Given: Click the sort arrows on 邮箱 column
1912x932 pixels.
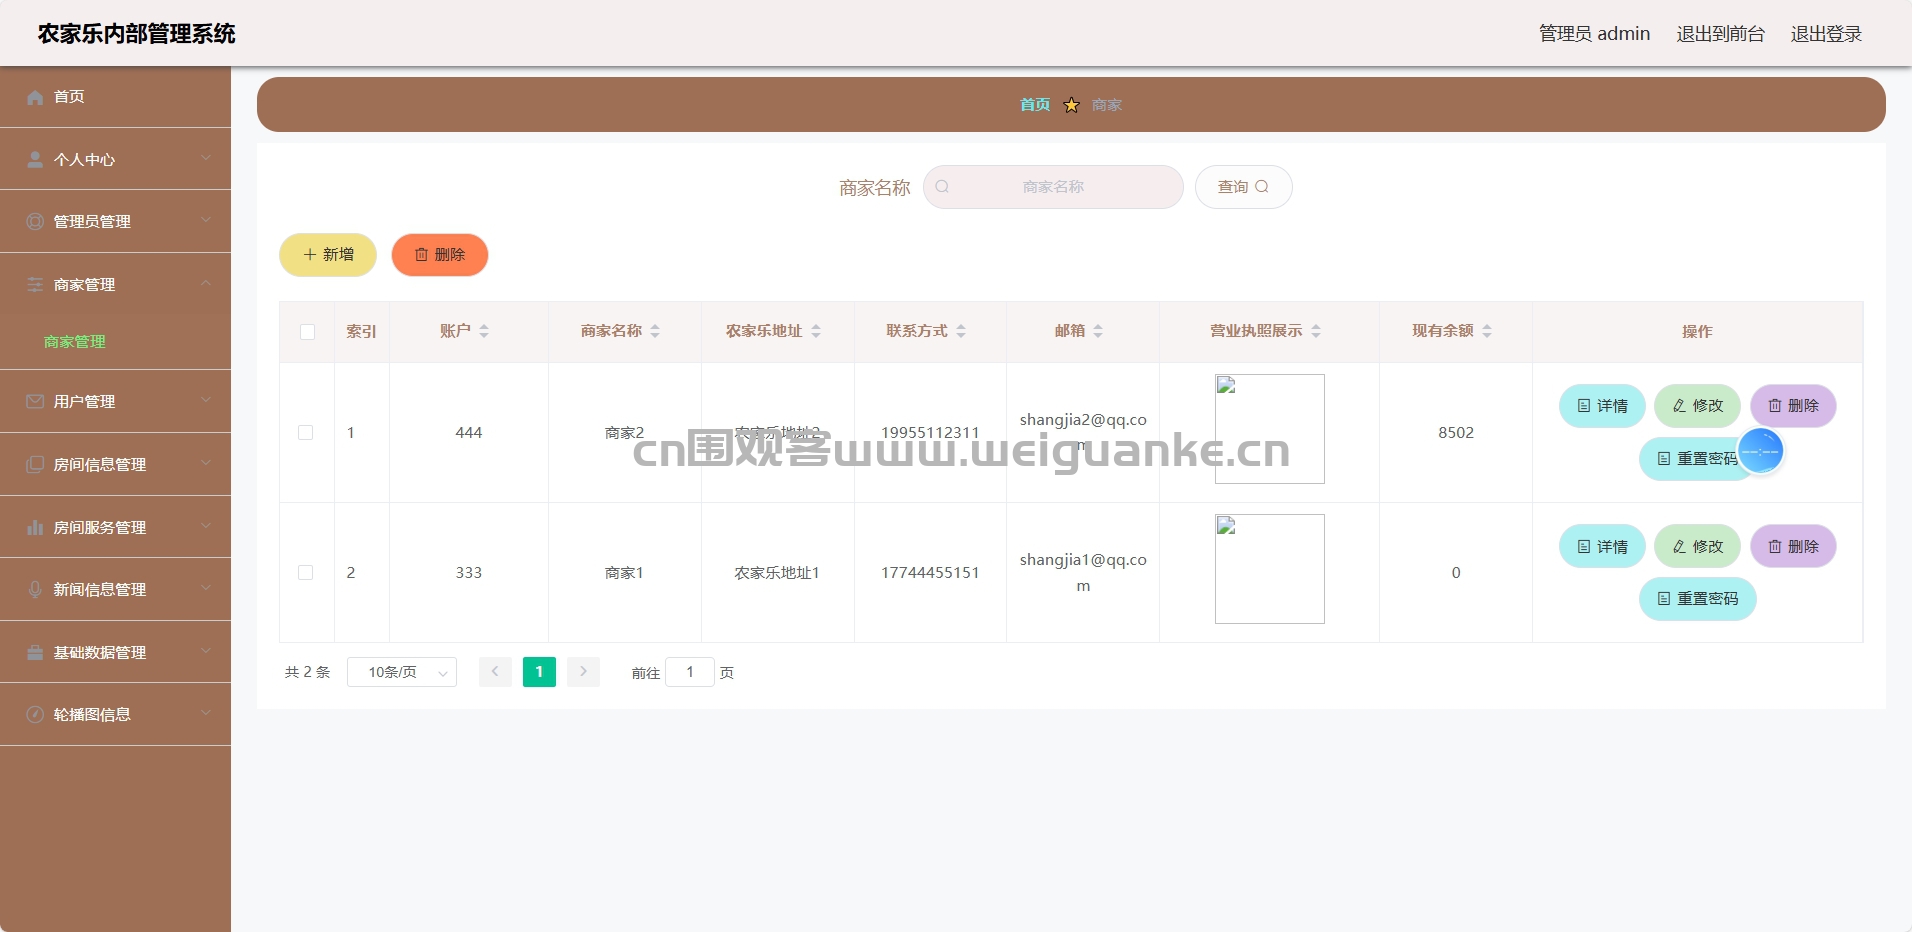Looking at the screenshot, I should click(x=1098, y=331).
